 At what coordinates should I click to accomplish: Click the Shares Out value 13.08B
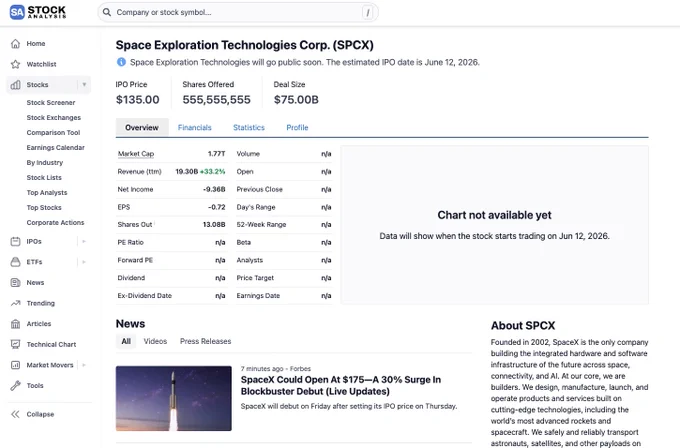[x=214, y=225]
